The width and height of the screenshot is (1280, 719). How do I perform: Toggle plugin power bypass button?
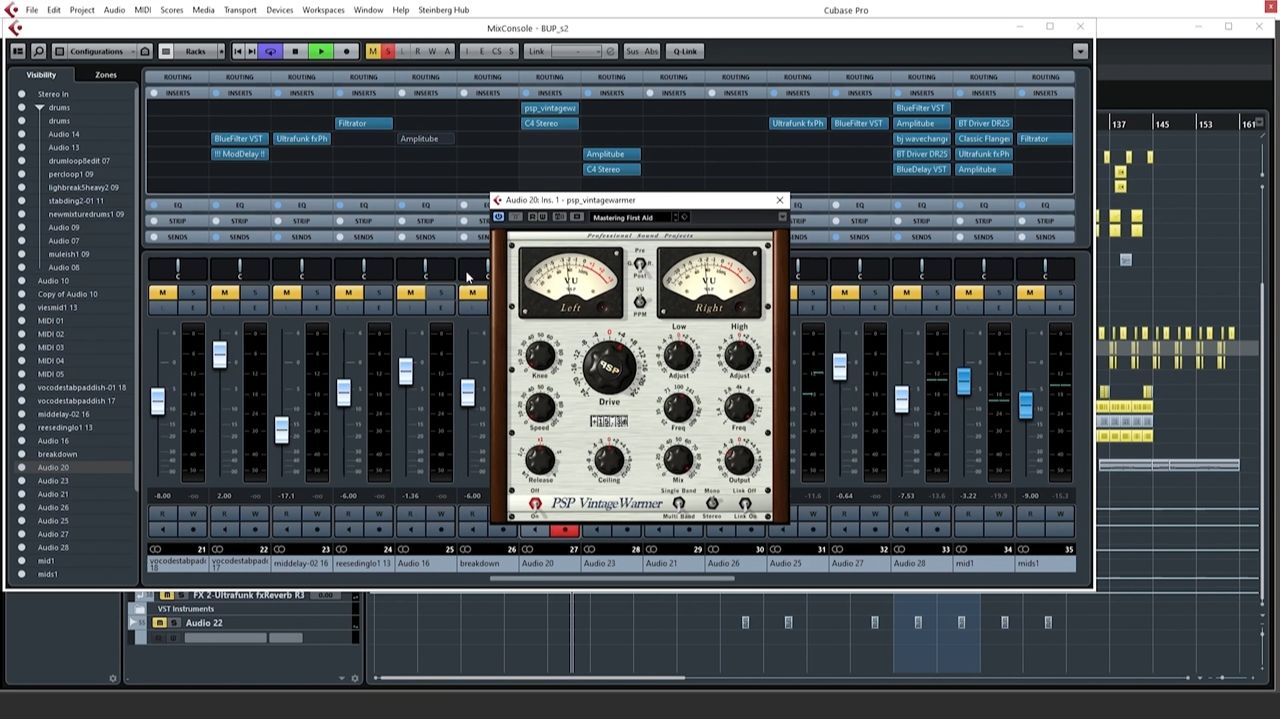tap(498, 217)
